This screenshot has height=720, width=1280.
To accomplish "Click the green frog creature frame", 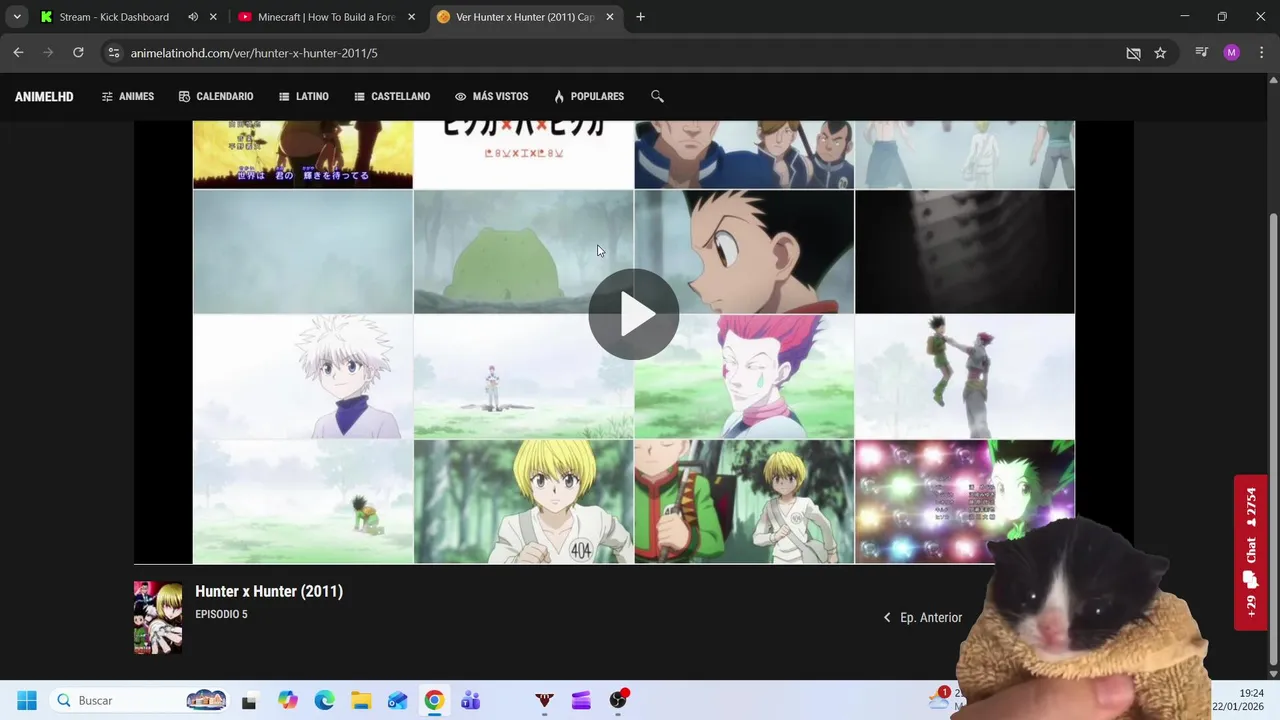I will [523, 252].
